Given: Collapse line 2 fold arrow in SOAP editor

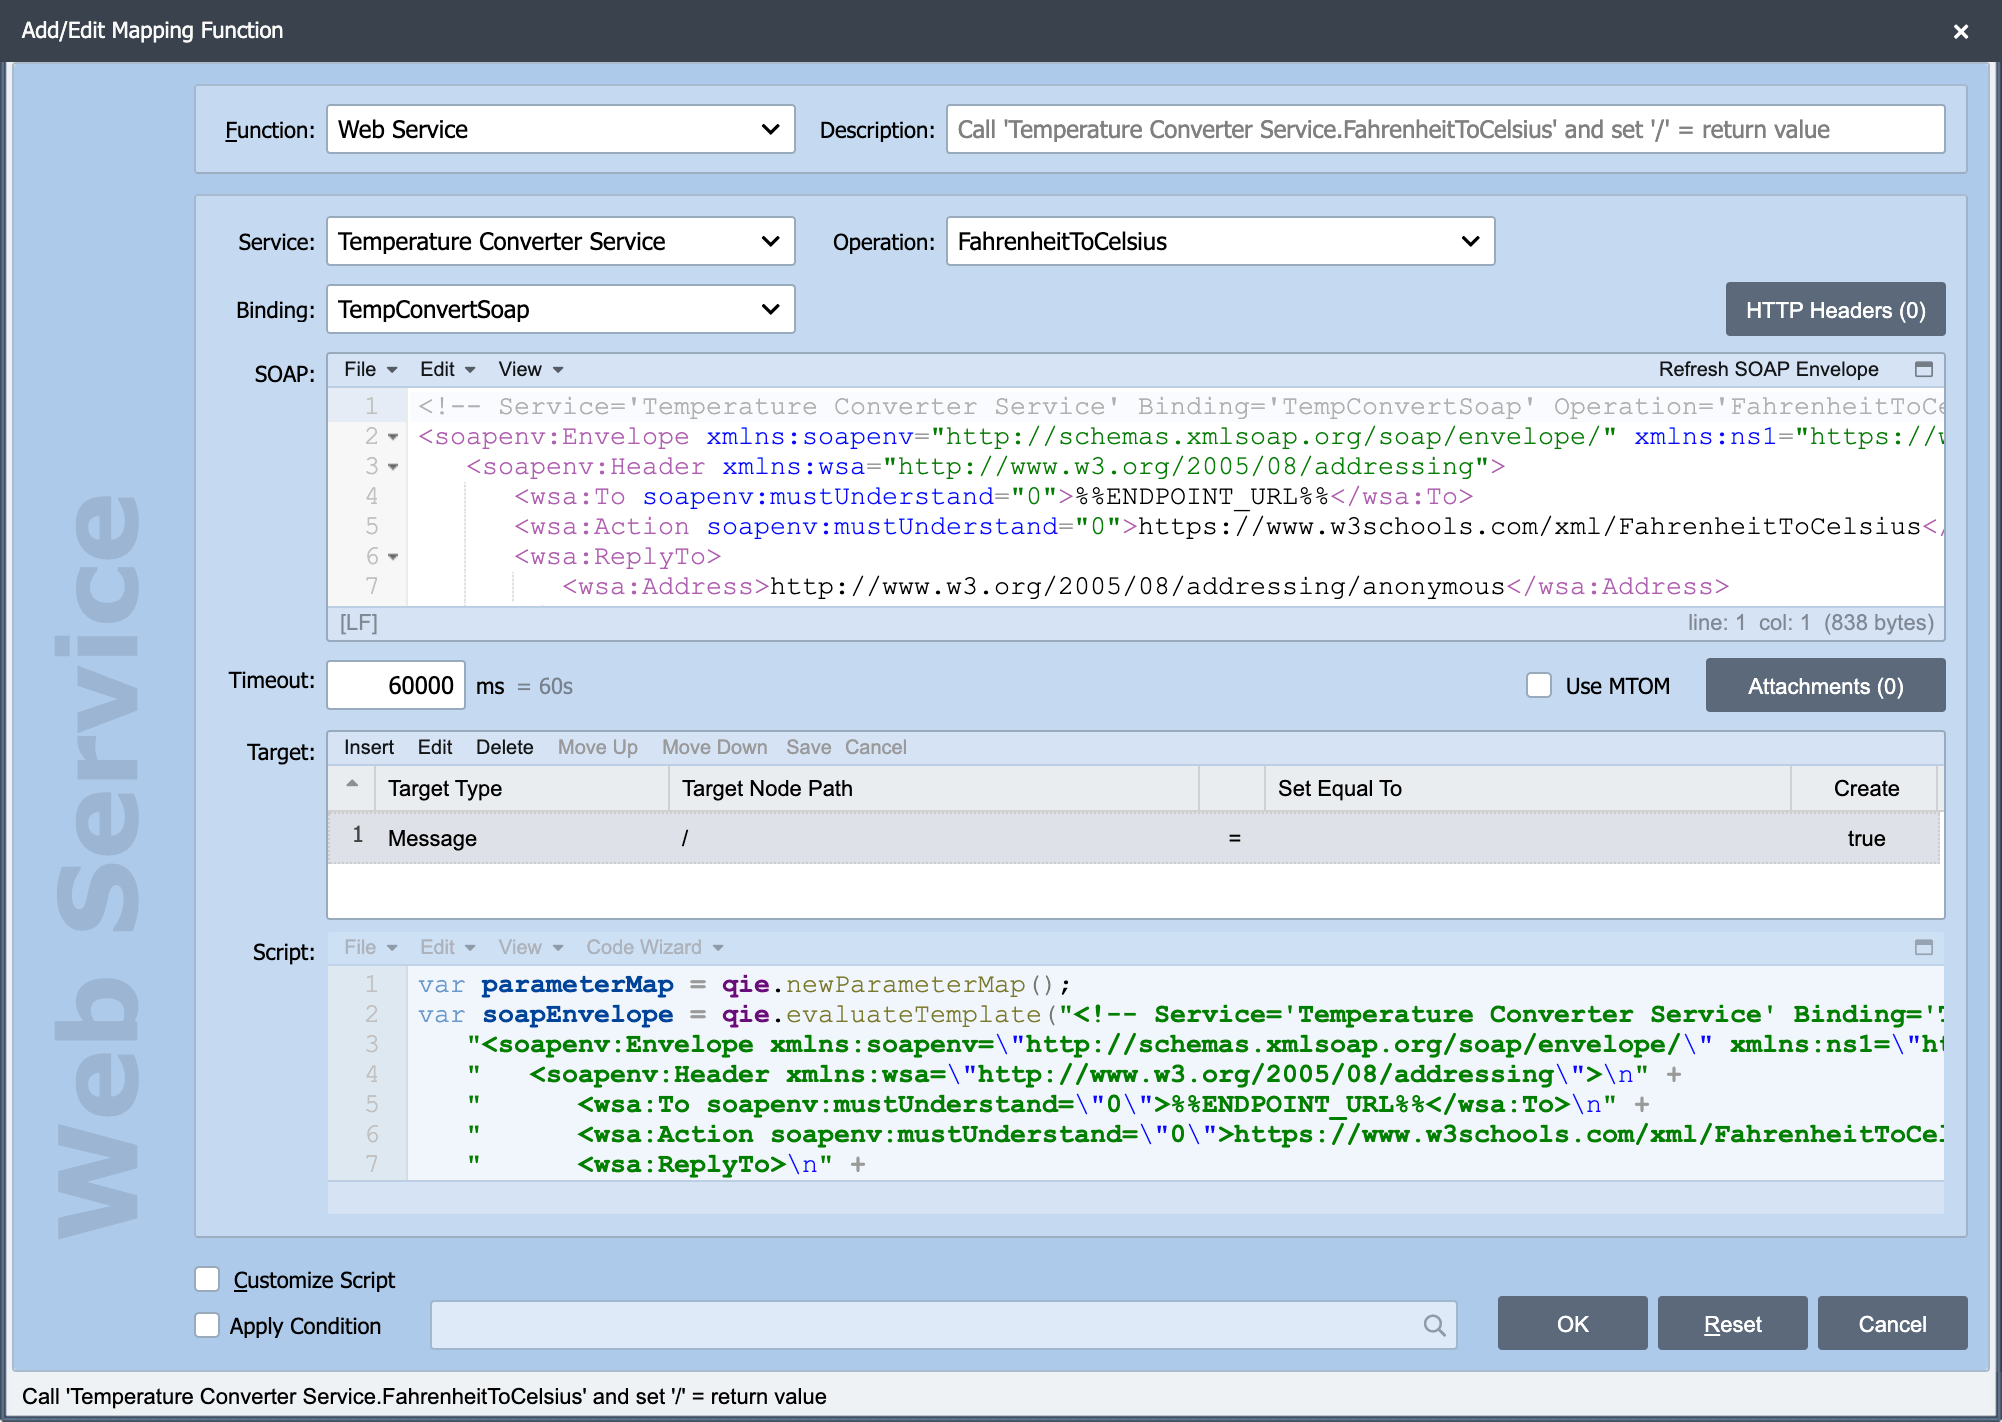Looking at the screenshot, I should [x=393, y=437].
